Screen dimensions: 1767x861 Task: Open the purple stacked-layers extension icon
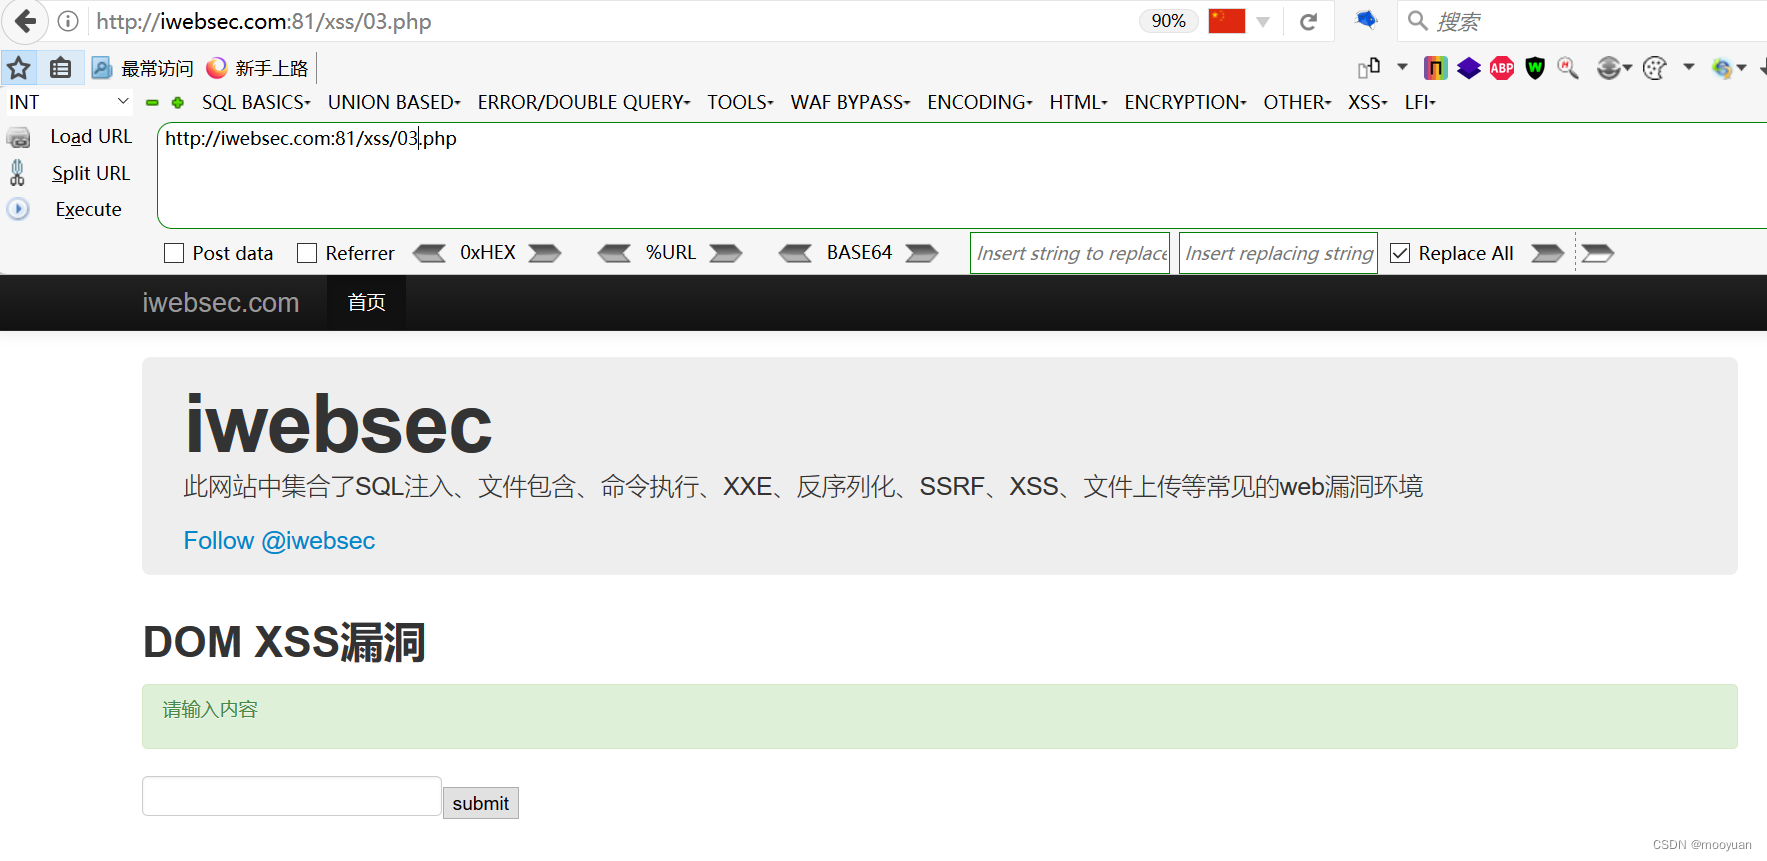tap(1468, 68)
